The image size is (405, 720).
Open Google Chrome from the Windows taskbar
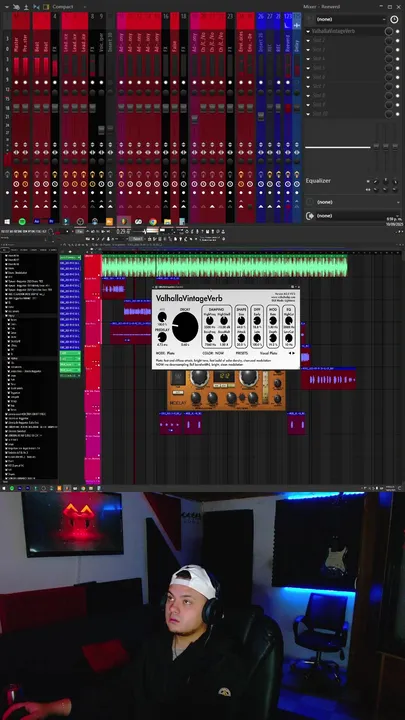coord(153,221)
